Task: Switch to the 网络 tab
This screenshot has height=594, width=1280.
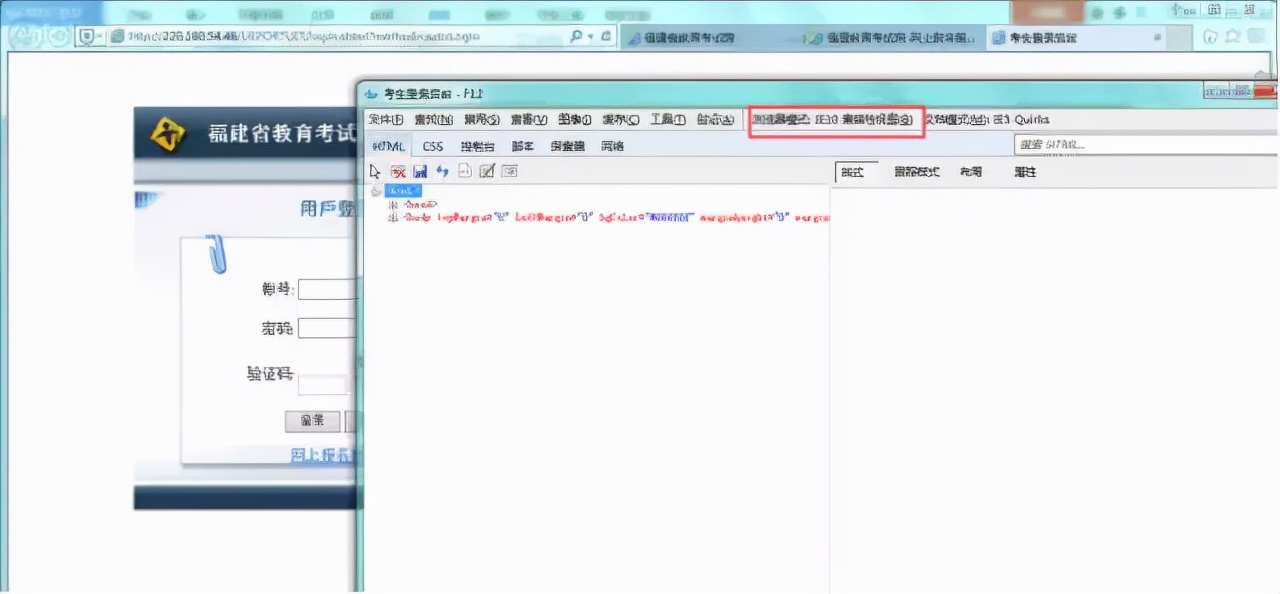Action: [x=612, y=146]
